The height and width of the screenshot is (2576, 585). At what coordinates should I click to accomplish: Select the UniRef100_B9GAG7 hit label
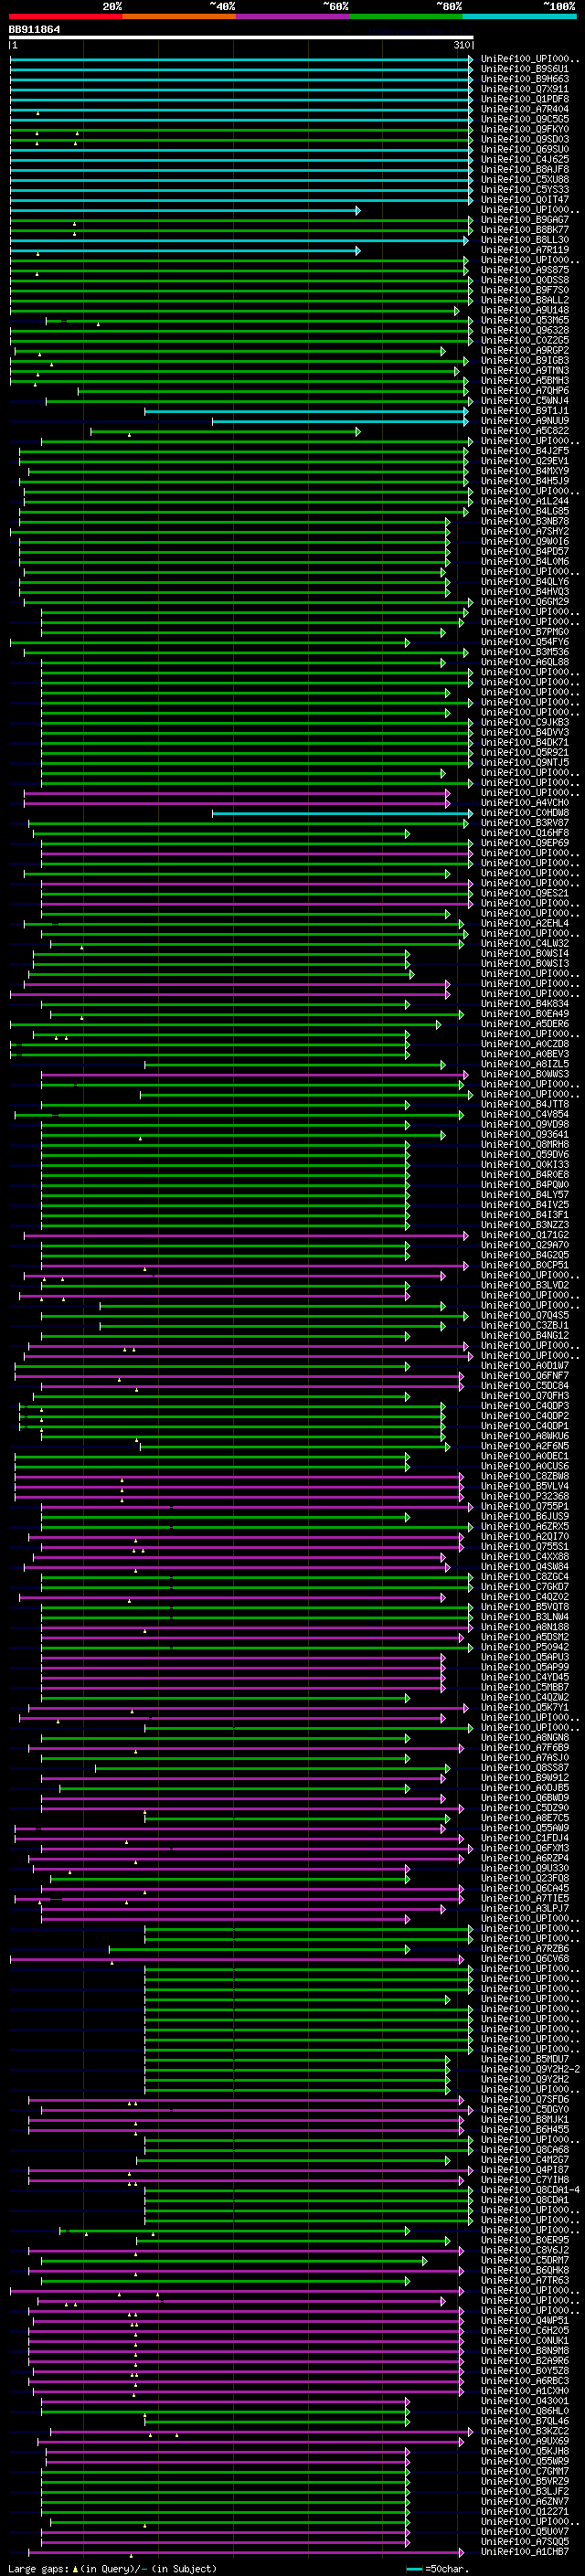[x=525, y=220]
